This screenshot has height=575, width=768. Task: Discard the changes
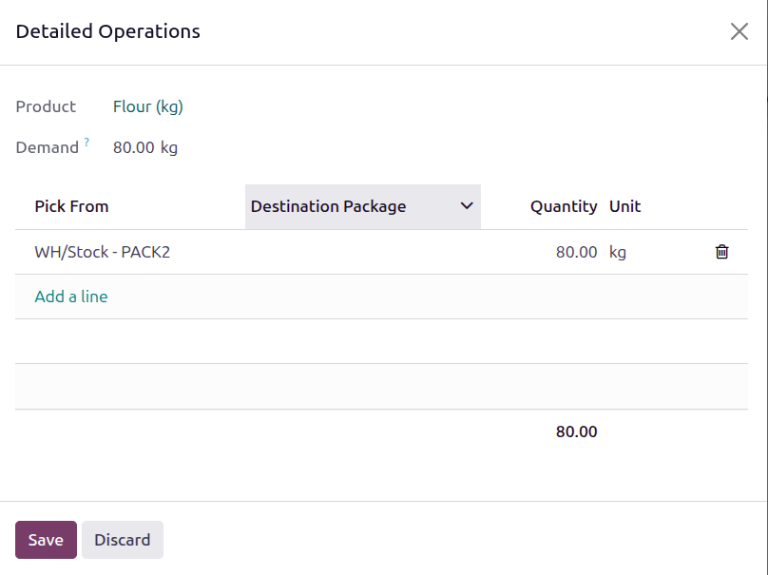[x=122, y=540]
